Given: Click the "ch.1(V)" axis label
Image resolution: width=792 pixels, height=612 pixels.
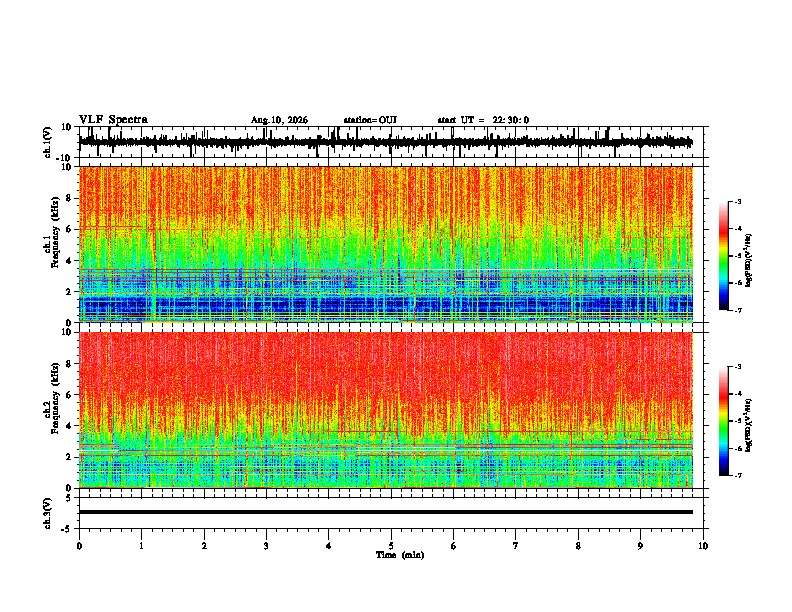Looking at the screenshot, I should (48, 142).
